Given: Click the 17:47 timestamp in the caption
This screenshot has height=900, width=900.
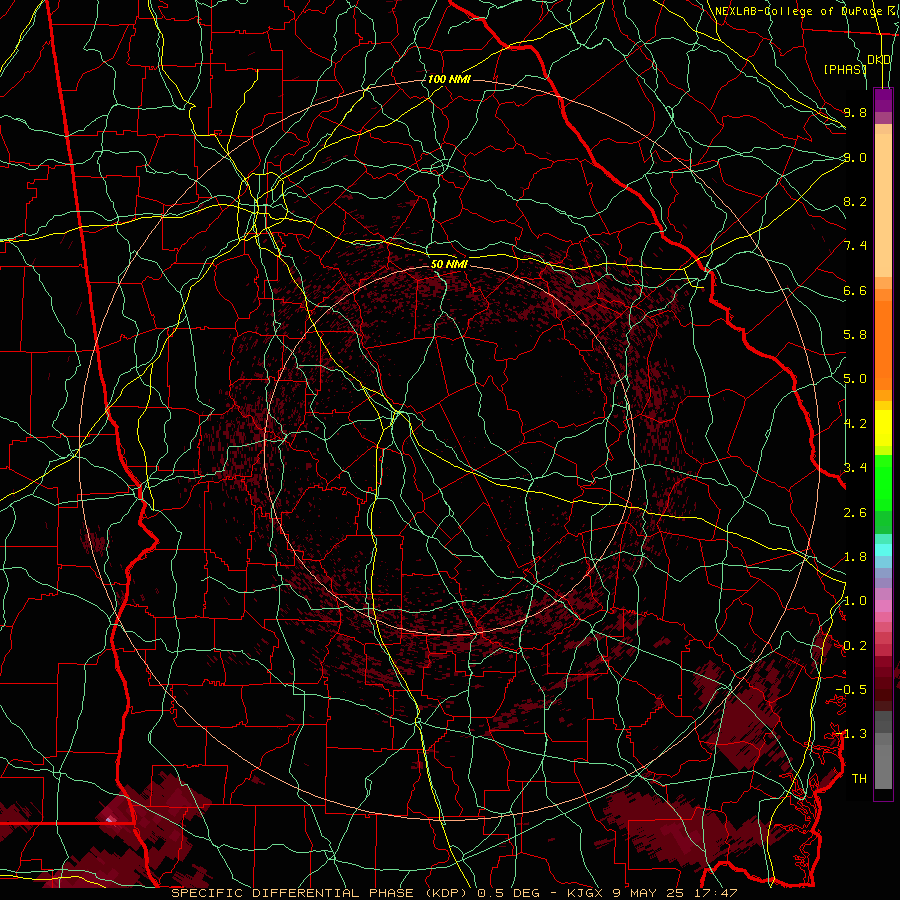Looking at the screenshot, I should [715, 893].
